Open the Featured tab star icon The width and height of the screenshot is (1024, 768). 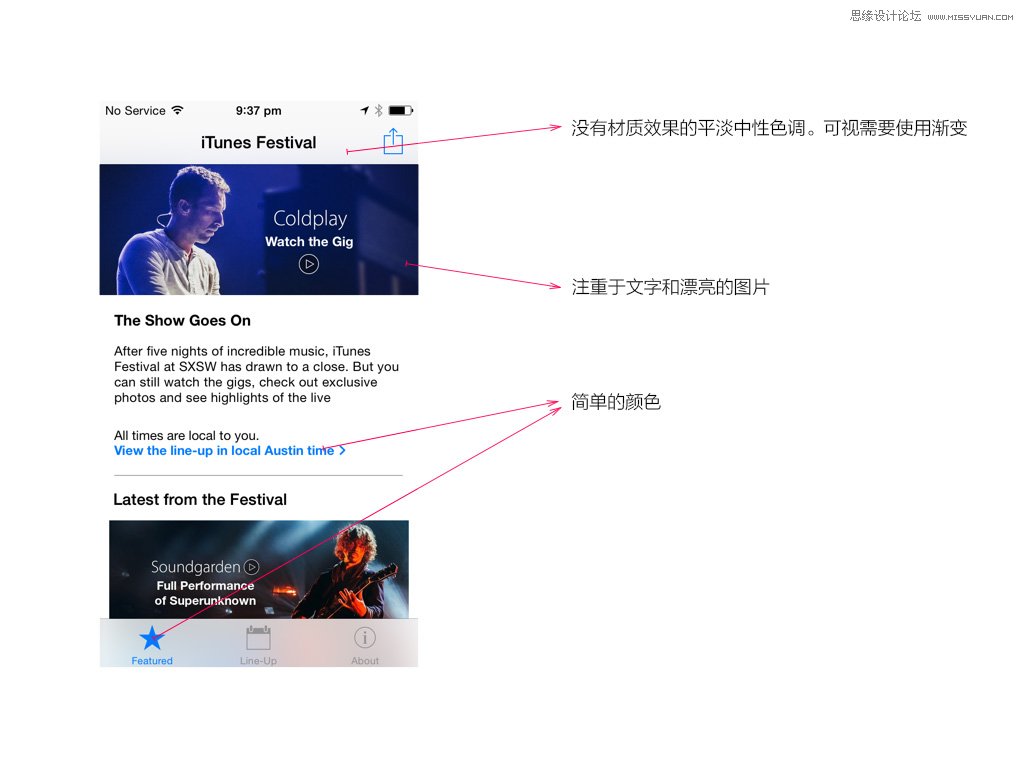152,638
